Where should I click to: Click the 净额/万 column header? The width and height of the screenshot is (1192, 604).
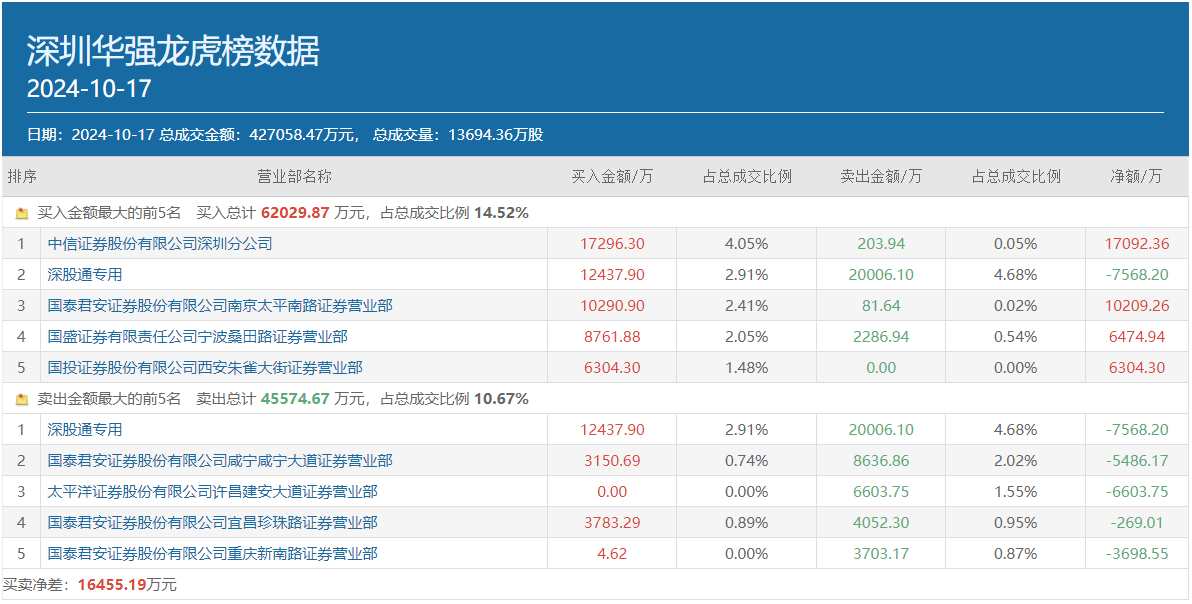[1137, 177]
